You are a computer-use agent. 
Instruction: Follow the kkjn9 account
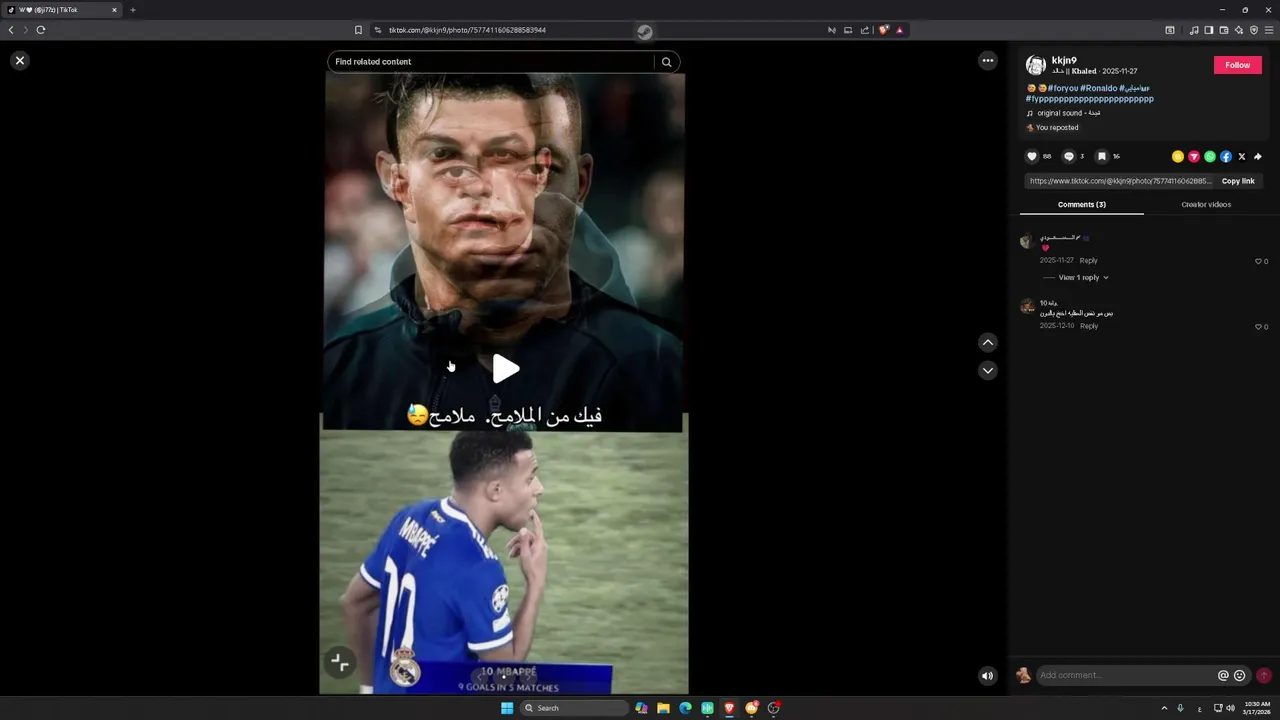(1238, 65)
